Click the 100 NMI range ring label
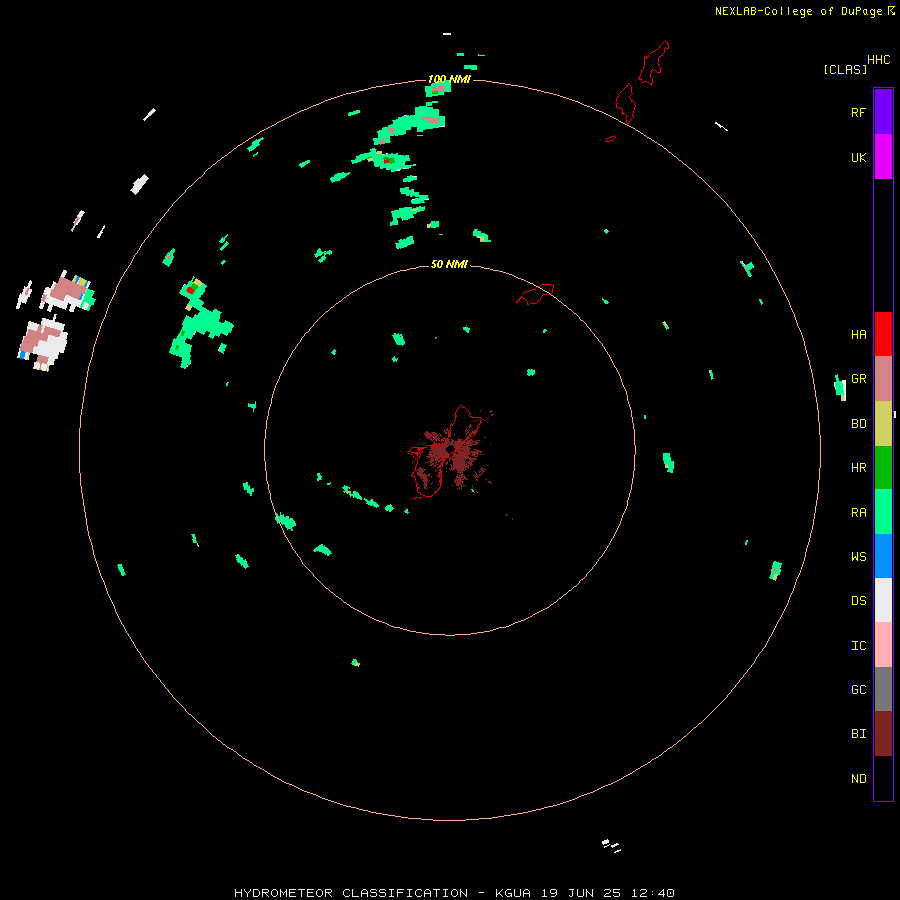Viewport: 900px width, 900px height. [x=449, y=79]
